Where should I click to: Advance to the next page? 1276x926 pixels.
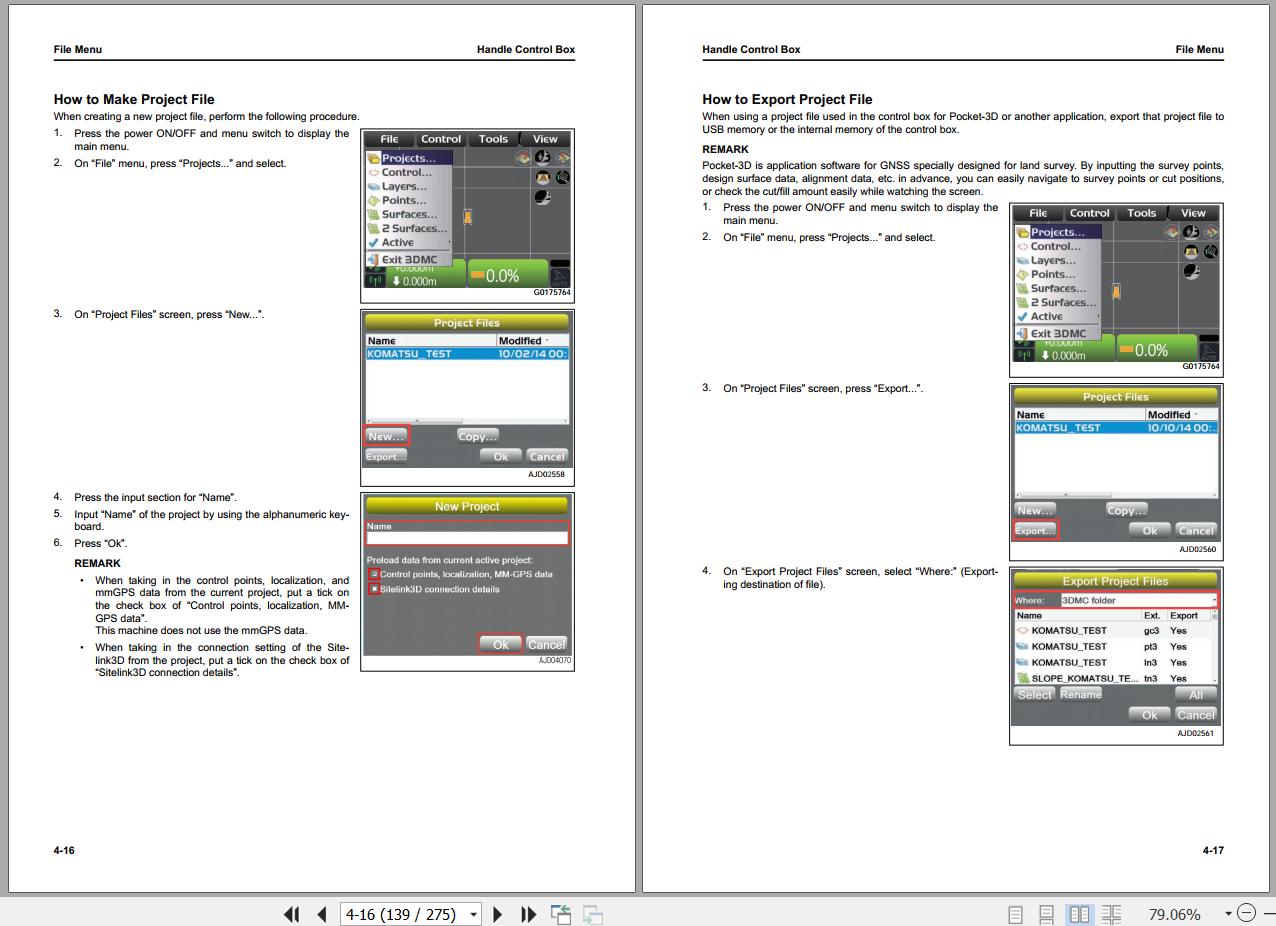498,914
